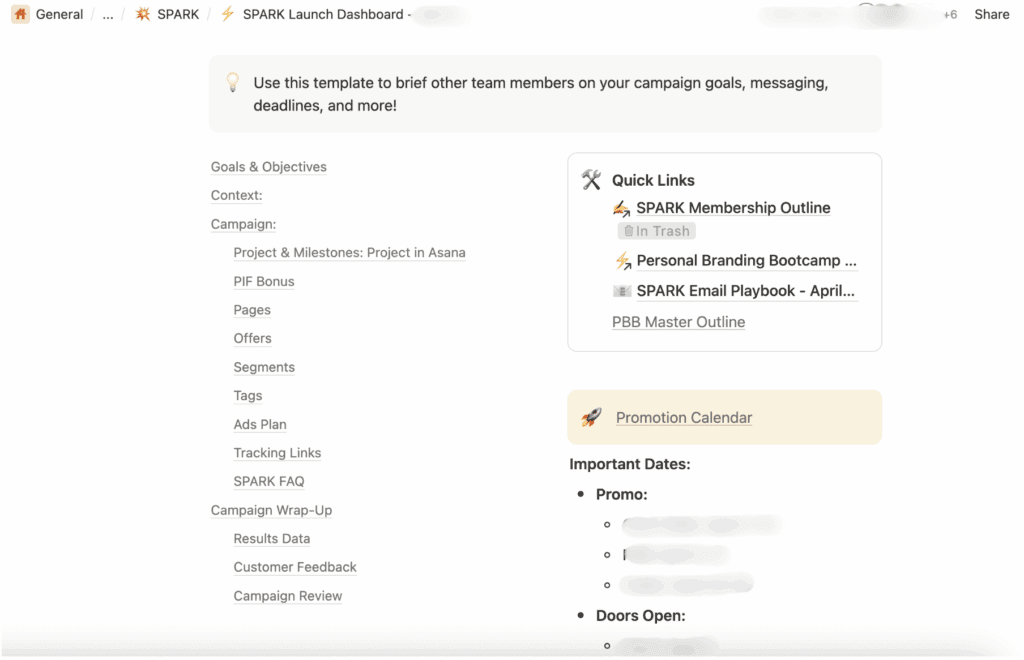Screen dimensions: 1024x660
Task: Go to the SPARK breadcrumb page
Action: click(x=178, y=14)
